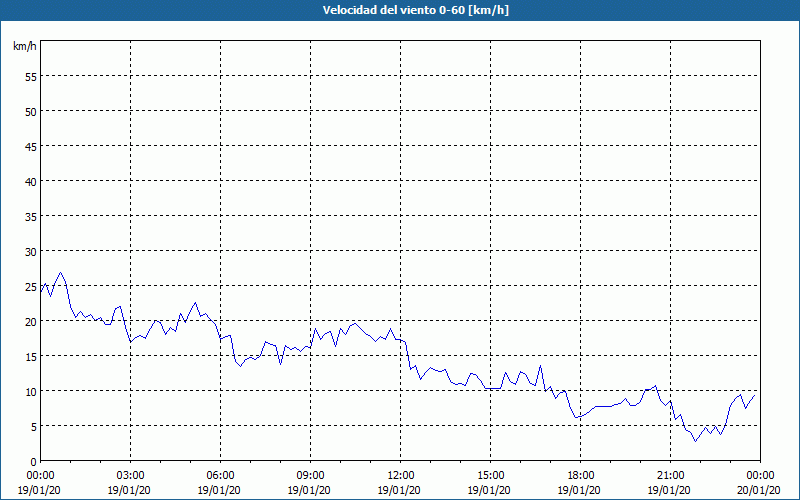
Task: Click the 19/01/20 date under 03:00
Action: click(x=129, y=490)
